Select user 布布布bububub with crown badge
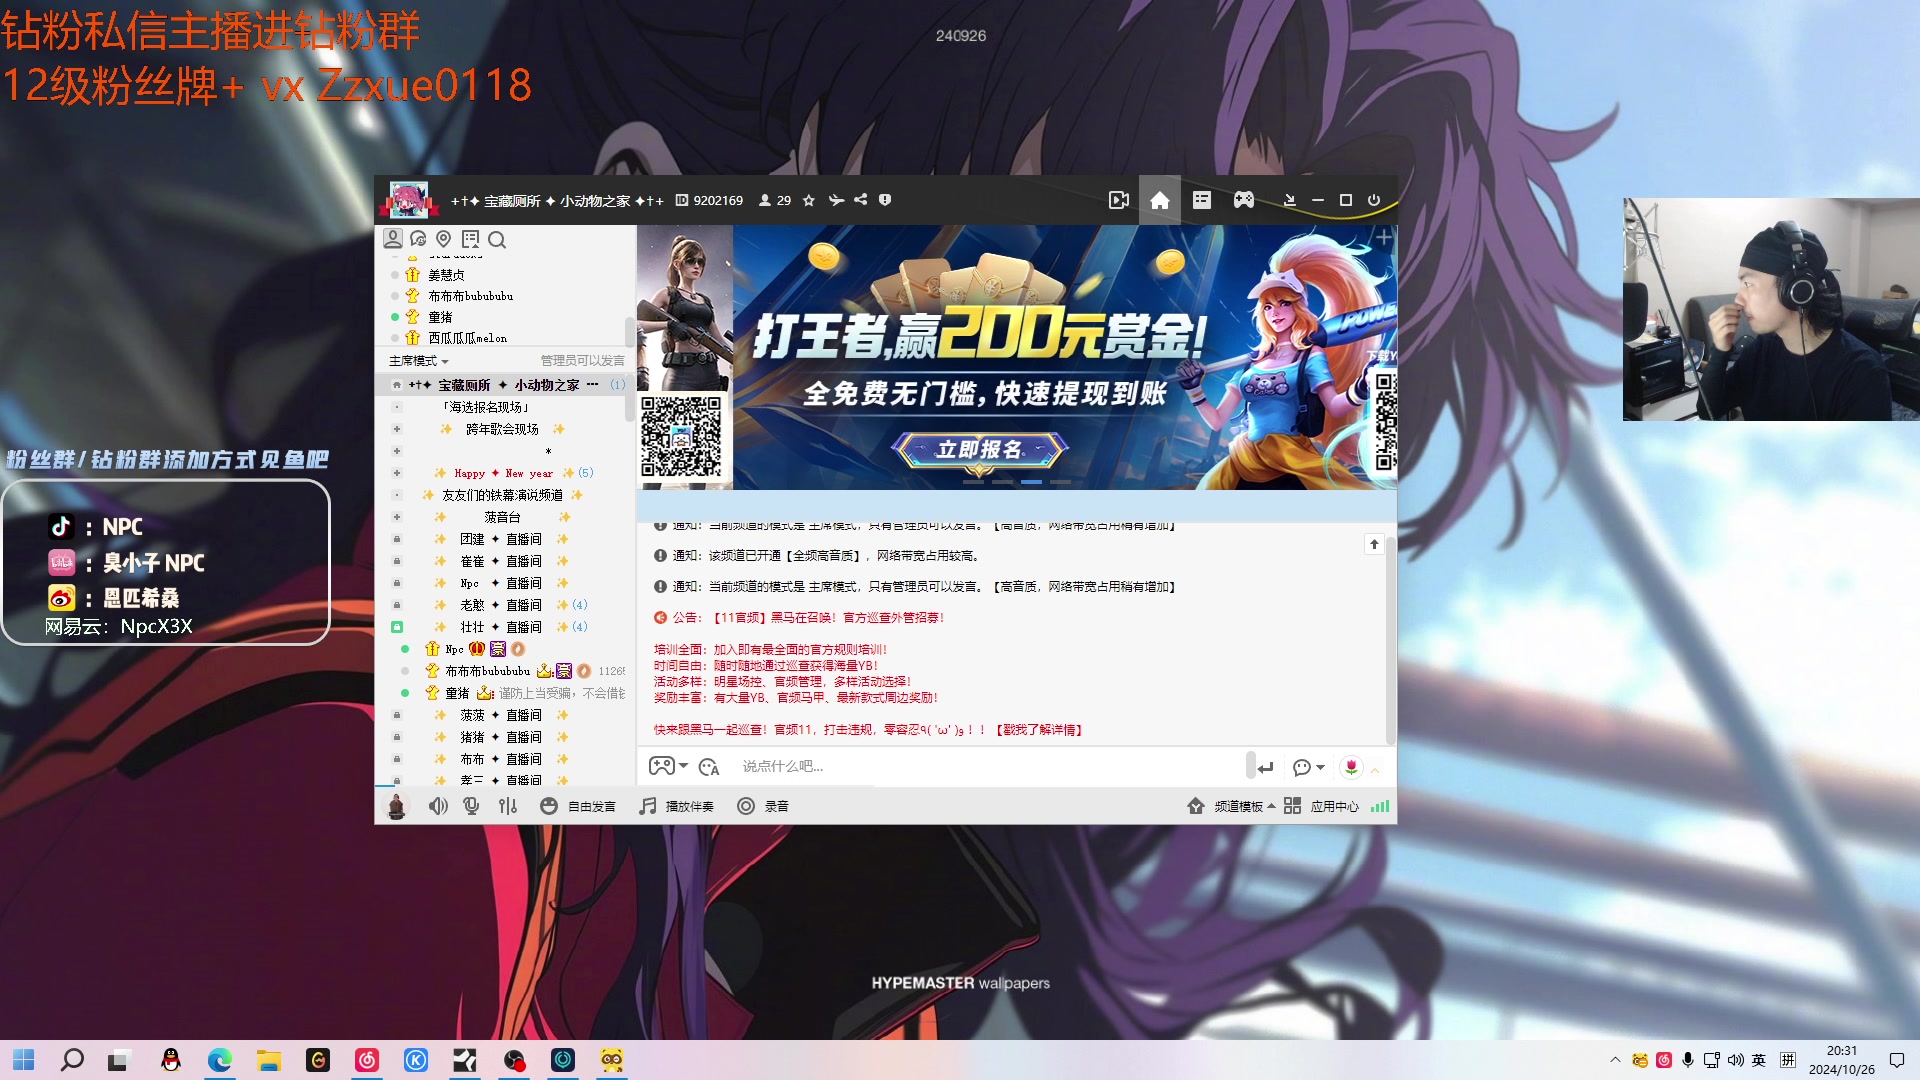This screenshot has height=1080, width=1920. tap(487, 671)
